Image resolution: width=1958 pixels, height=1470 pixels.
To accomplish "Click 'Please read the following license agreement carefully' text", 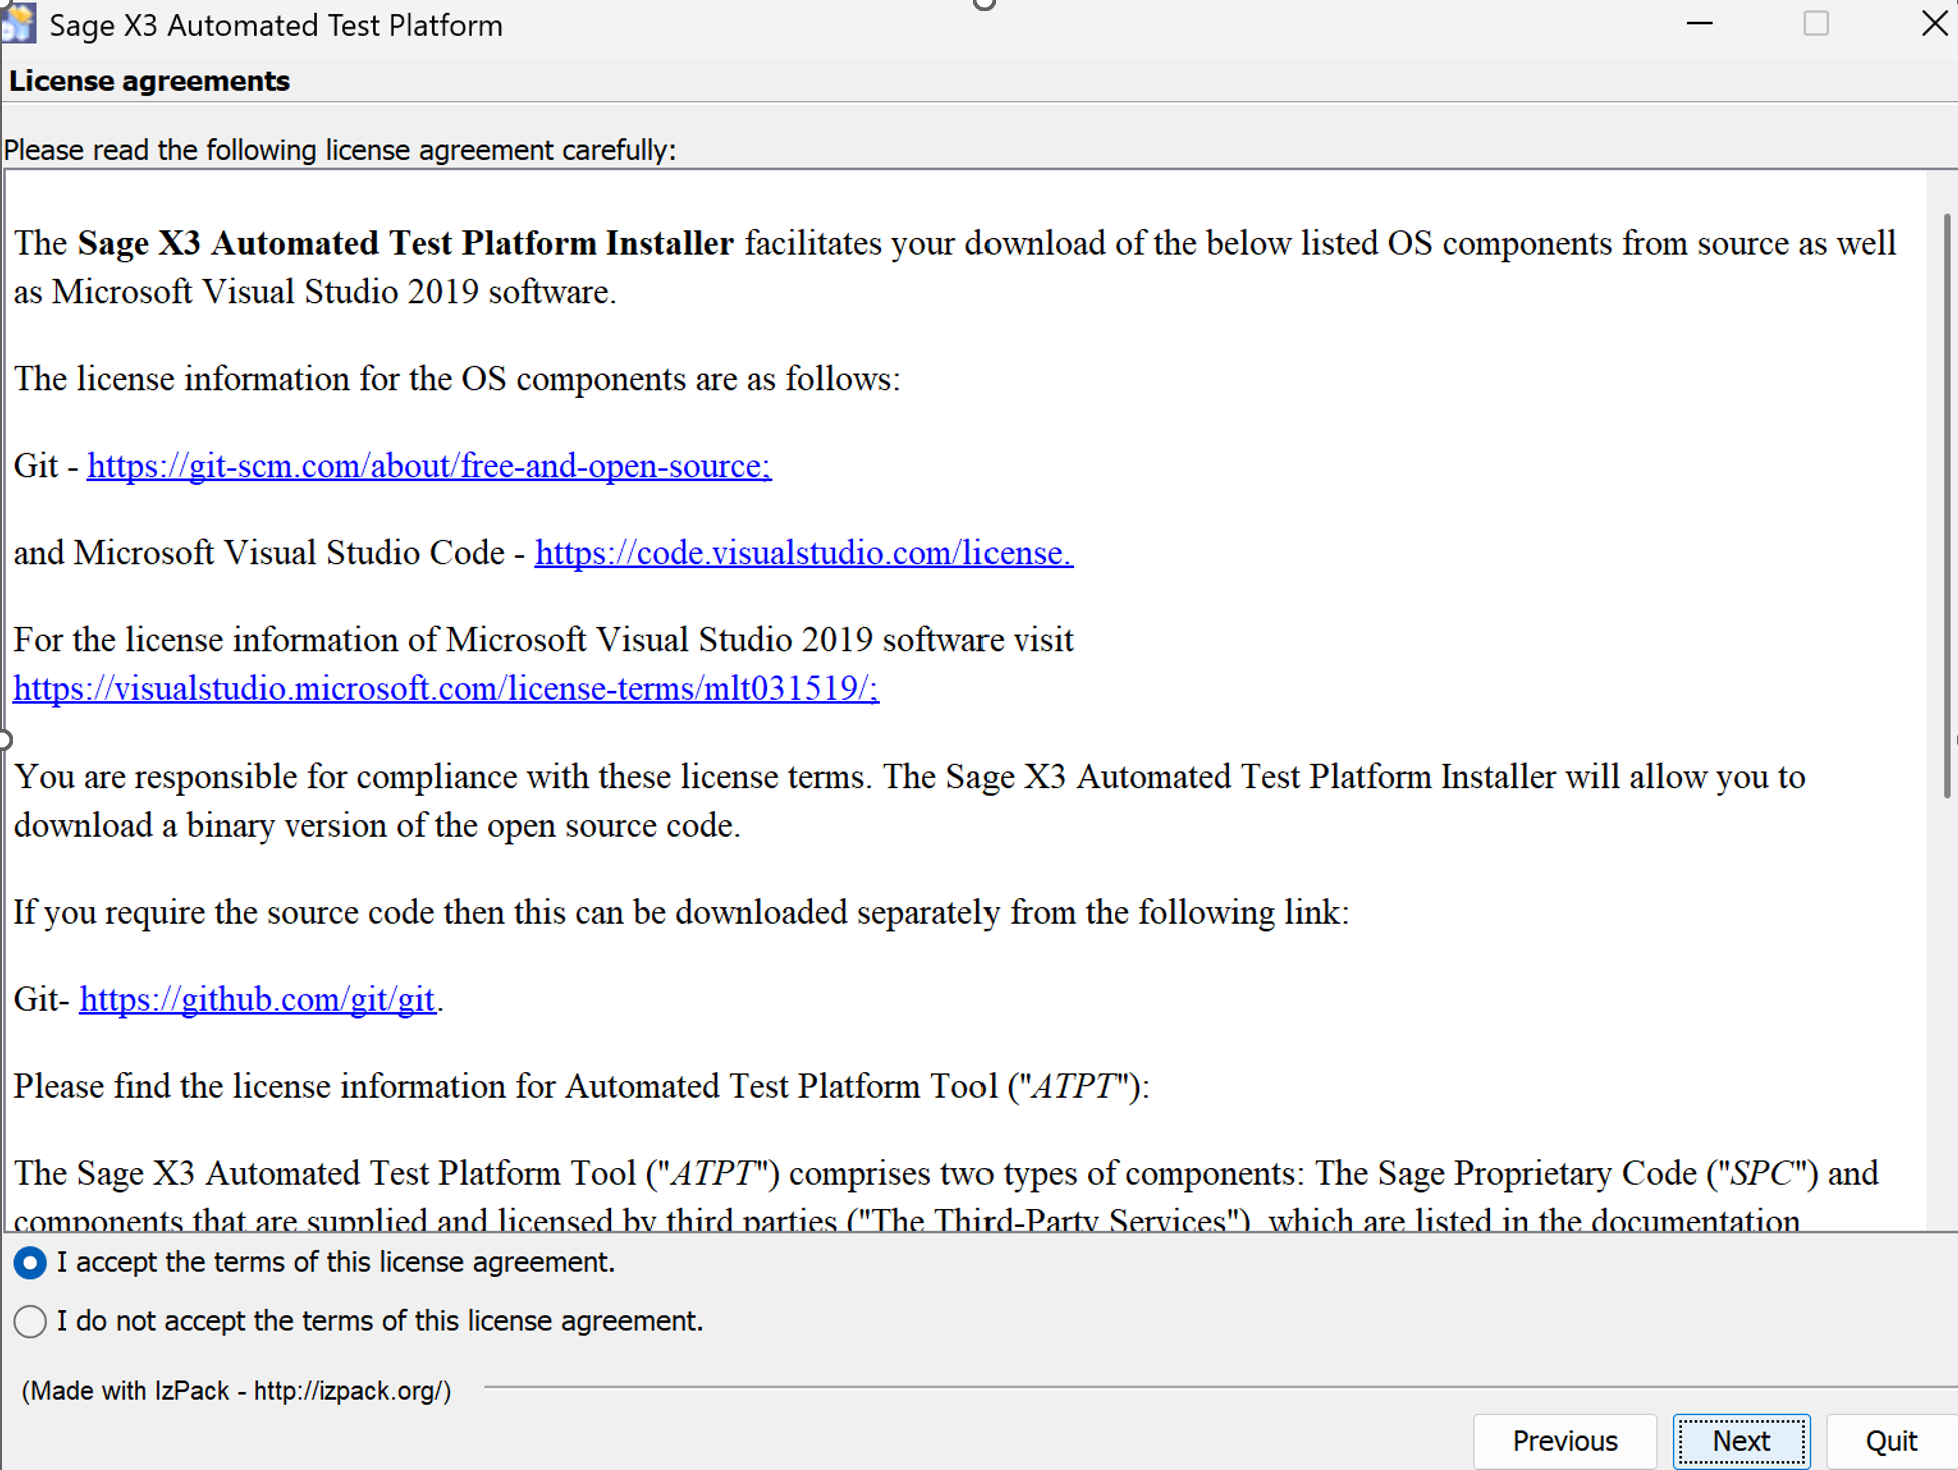I will coord(340,150).
